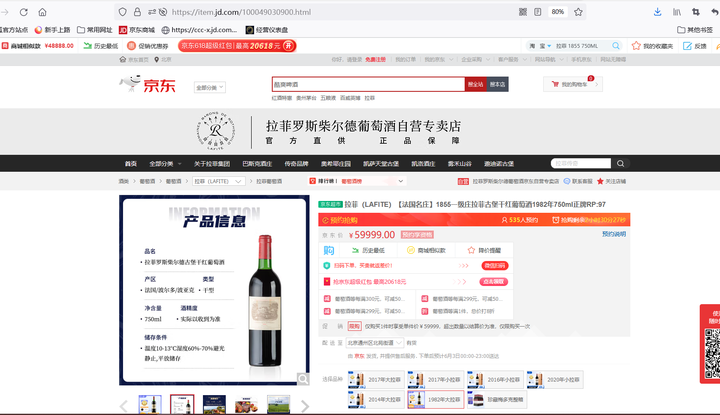
Task: Open the 配送至 delivery address dropdown
Action: (374, 343)
